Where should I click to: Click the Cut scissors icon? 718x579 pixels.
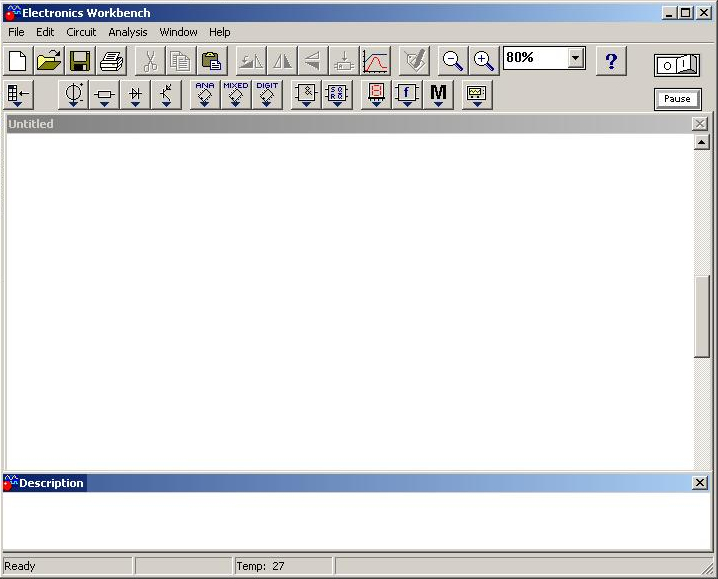point(150,61)
